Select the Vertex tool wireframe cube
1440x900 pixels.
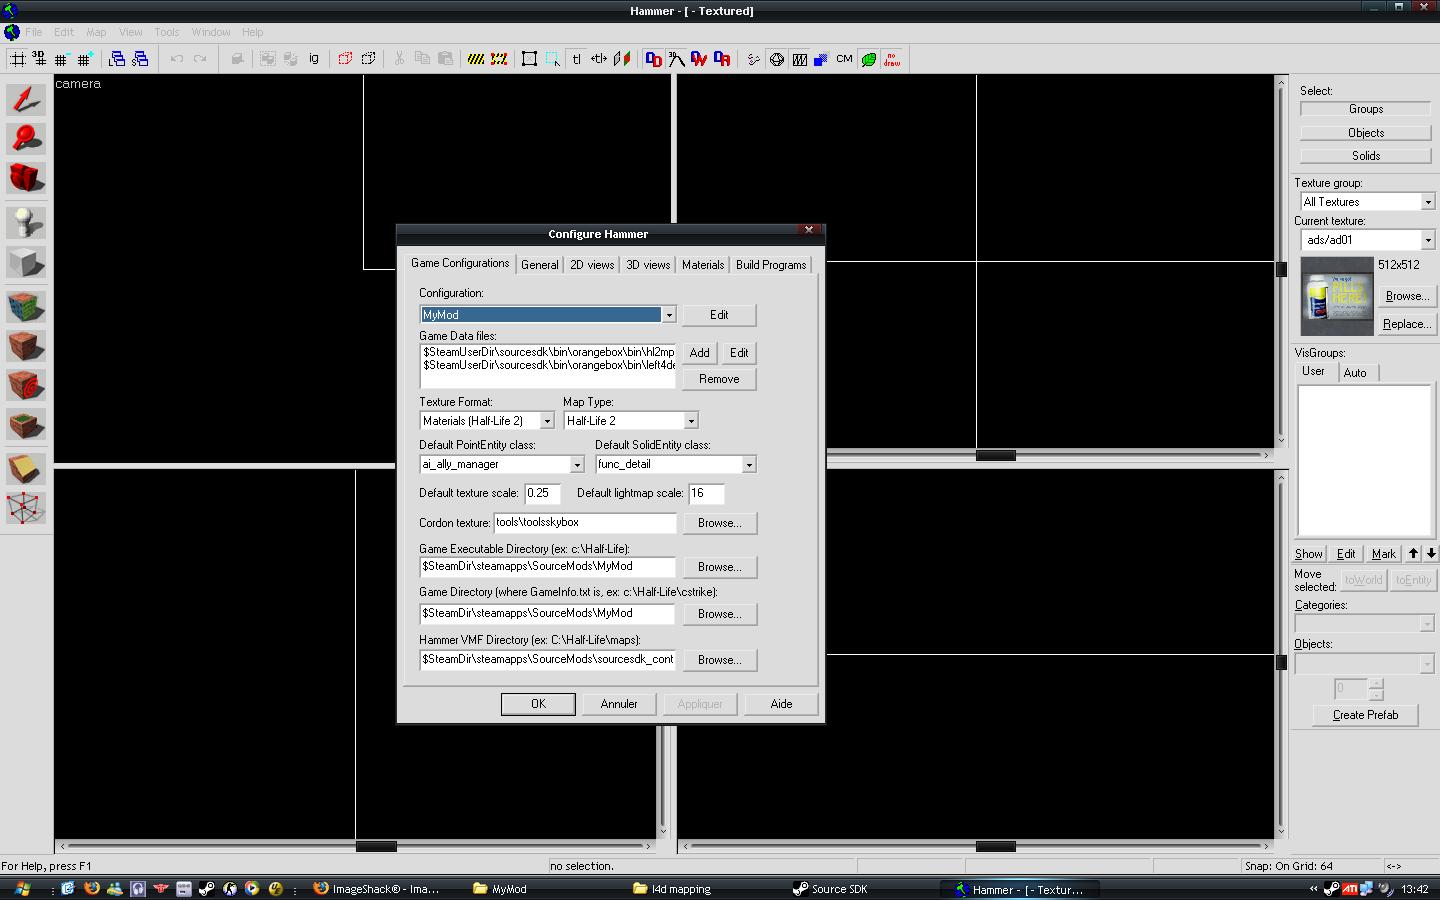[x=26, y=508]
